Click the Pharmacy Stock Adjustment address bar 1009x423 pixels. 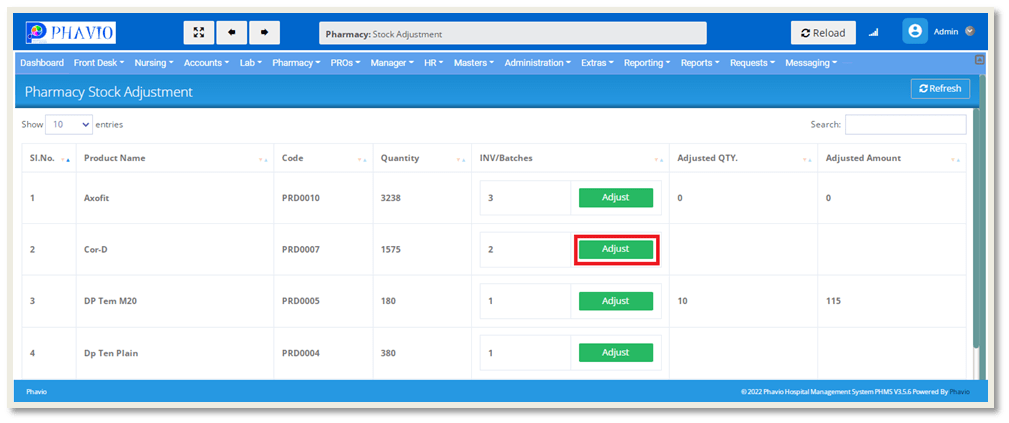[512, 33]
